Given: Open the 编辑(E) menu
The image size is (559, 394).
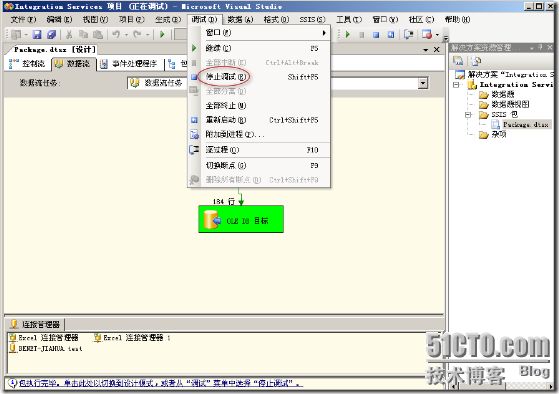Looking at the screenshot, I should (59, 19).
